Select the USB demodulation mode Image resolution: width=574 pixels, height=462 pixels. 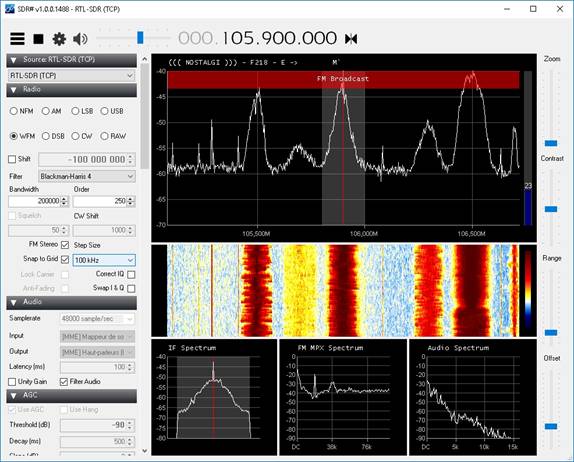click(112, 111)
